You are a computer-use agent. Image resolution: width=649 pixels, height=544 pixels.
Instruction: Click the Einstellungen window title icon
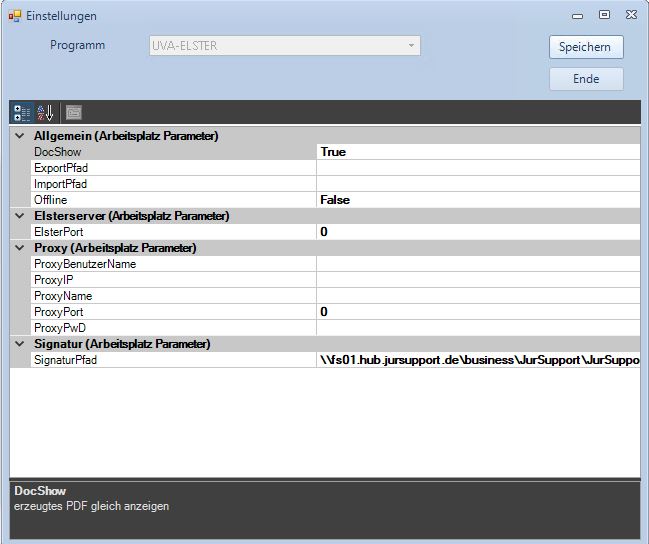coord(15,16)
